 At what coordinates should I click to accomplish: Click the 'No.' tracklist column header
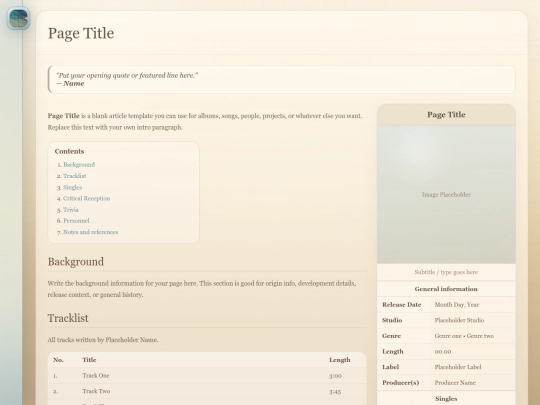[x=58, y=360]
